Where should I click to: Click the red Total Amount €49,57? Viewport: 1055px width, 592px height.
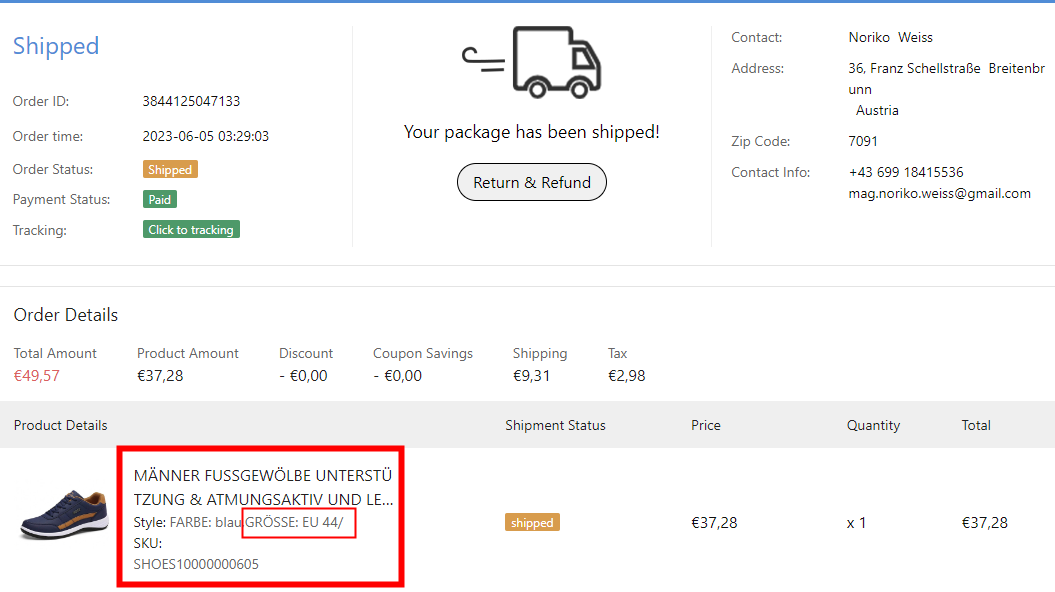point(37,376)
